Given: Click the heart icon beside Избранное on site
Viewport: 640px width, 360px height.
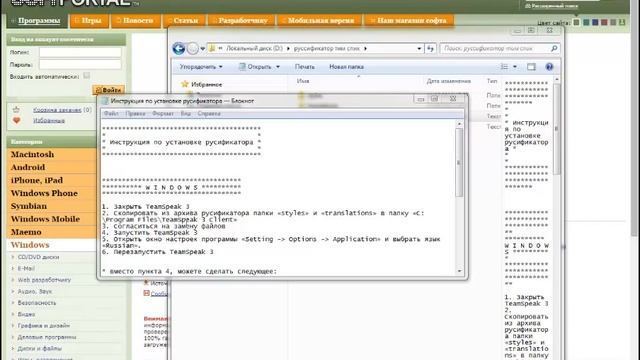Looking at the screenshot, I should tap(16, 120).
